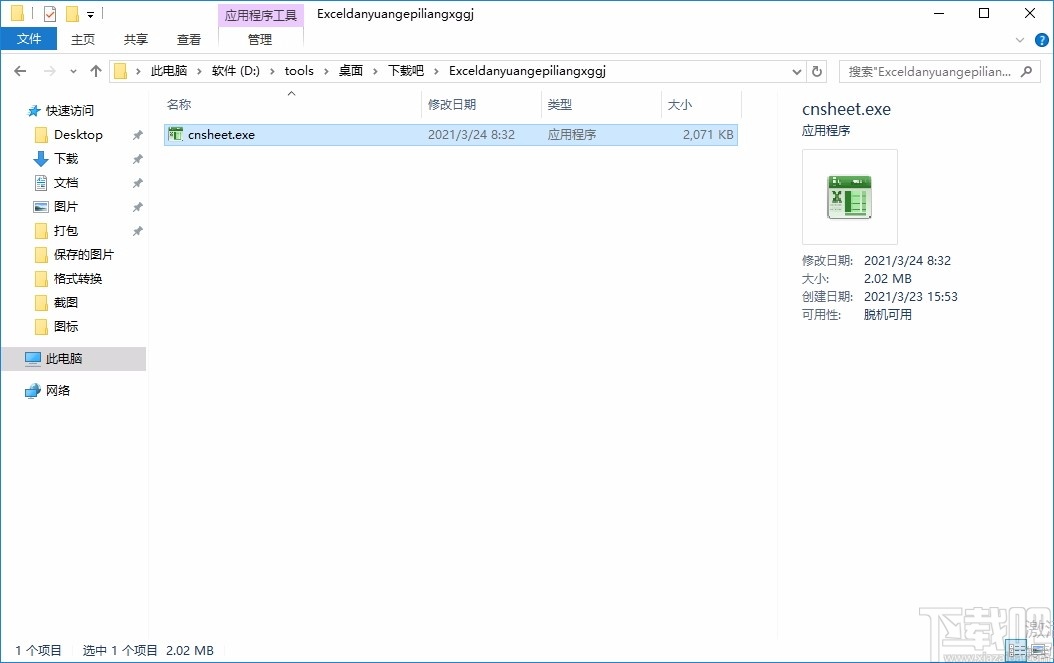
Task: Click the up arrow to go to parent folder
Action: pyautogui.click(x=95, y=70)
